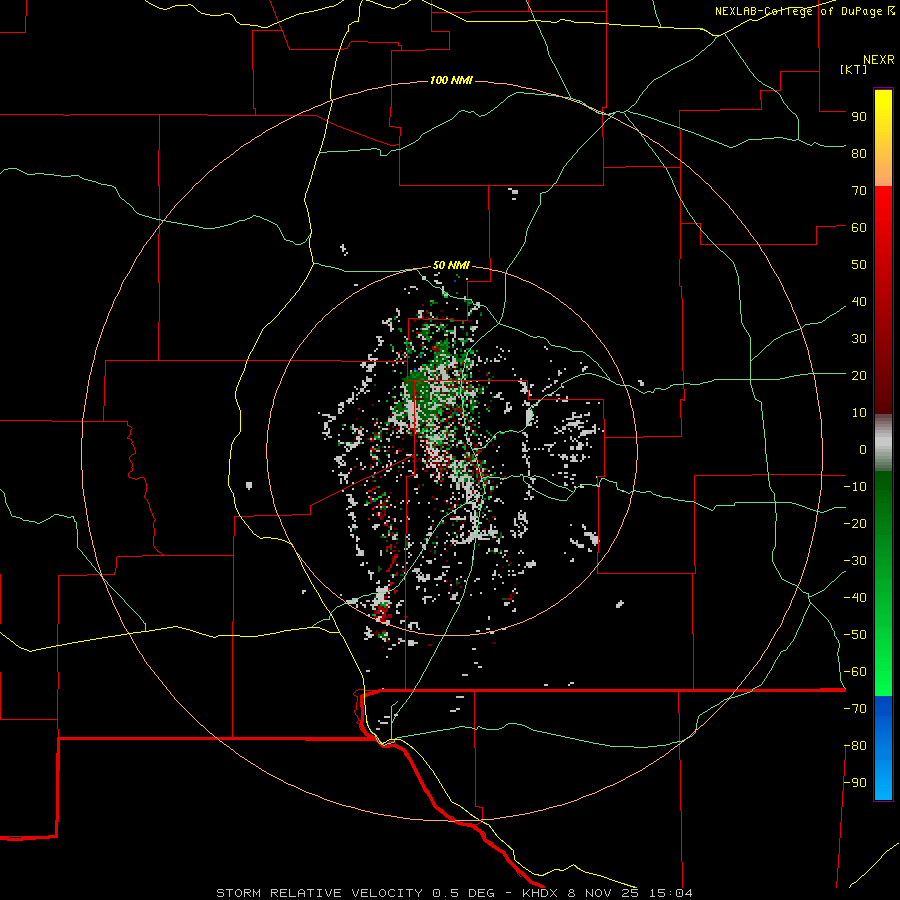Image resolution: width=900 pixels, height=900 pixels.
Task: Click the -90 value on the velocity scale
Action: point(855,783)
